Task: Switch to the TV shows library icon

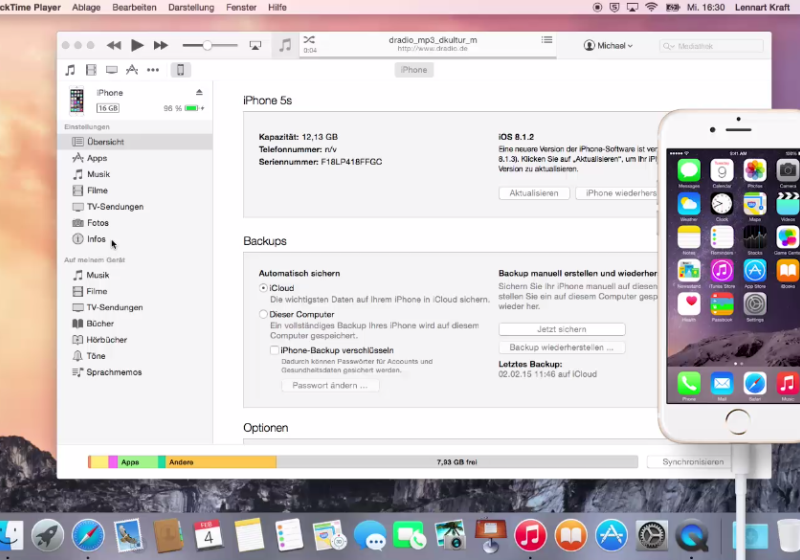Action: pos(112,70)
